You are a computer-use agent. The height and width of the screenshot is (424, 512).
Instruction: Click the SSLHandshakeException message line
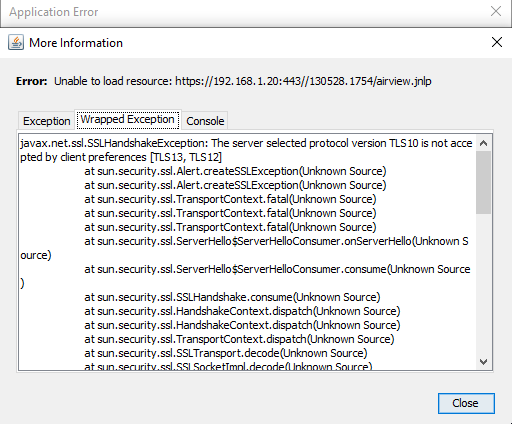coord(246,150)
